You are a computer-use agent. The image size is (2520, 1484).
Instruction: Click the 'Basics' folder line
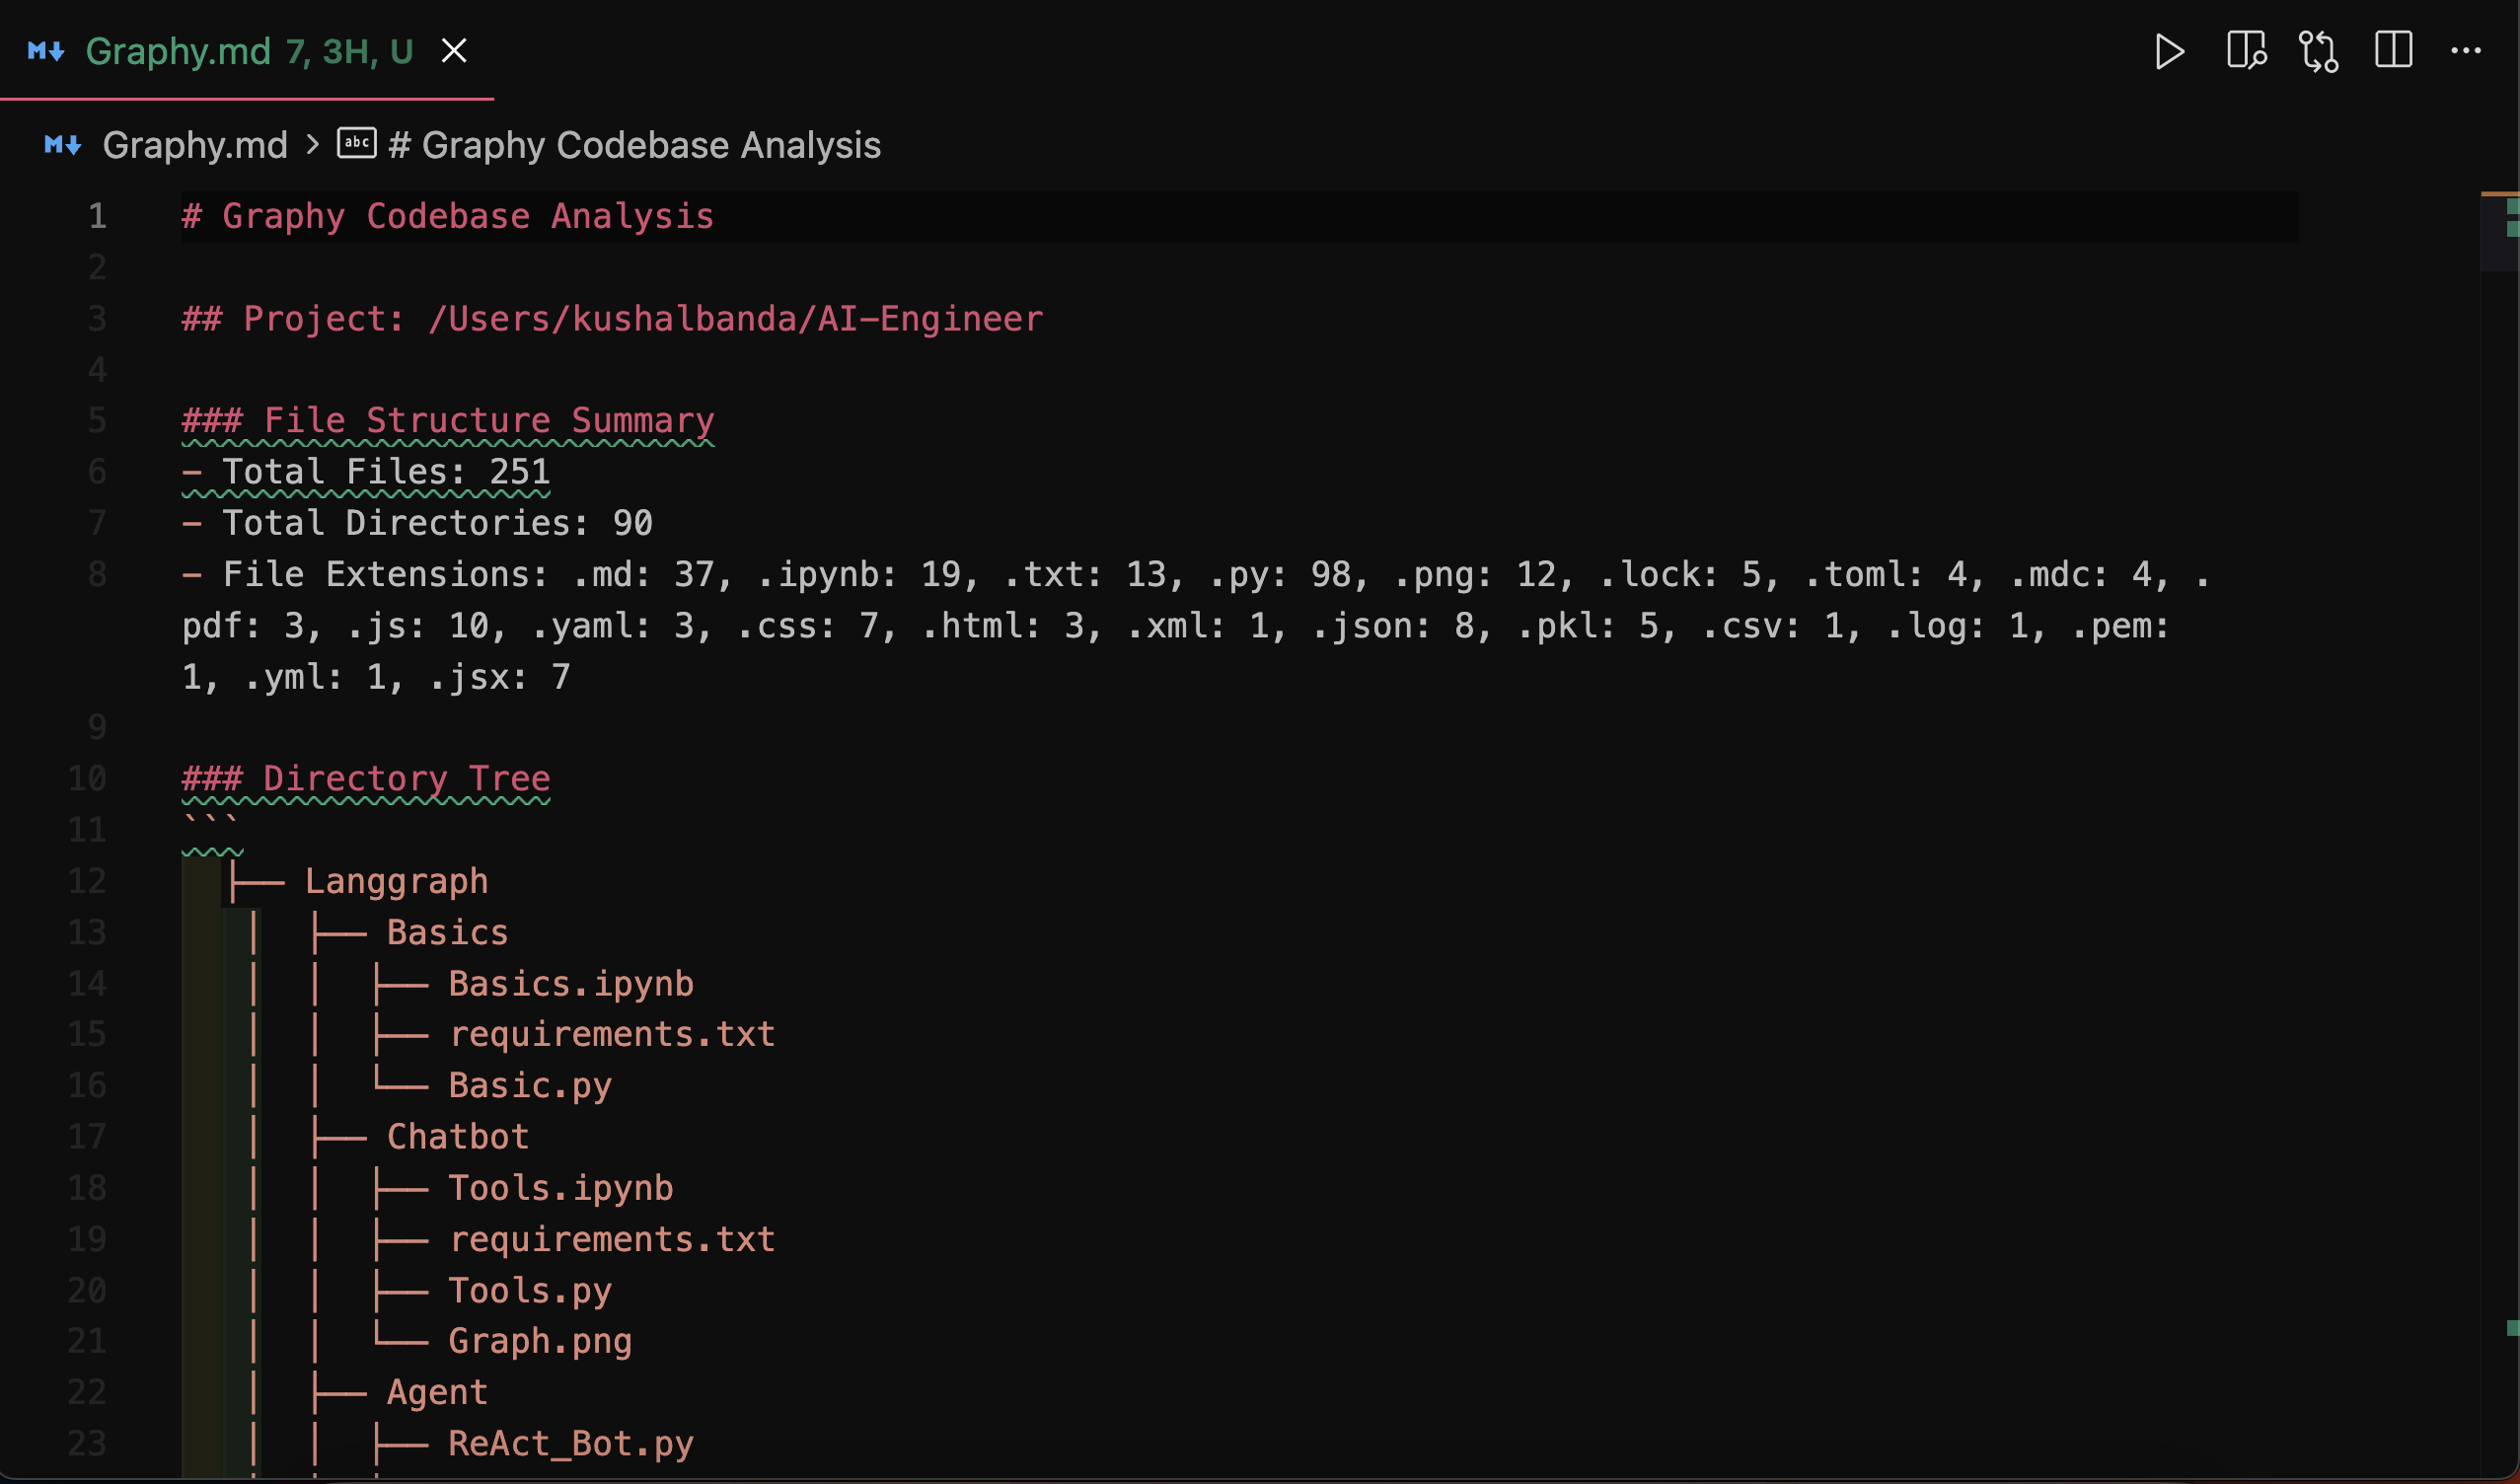click(x=447, y=932)
